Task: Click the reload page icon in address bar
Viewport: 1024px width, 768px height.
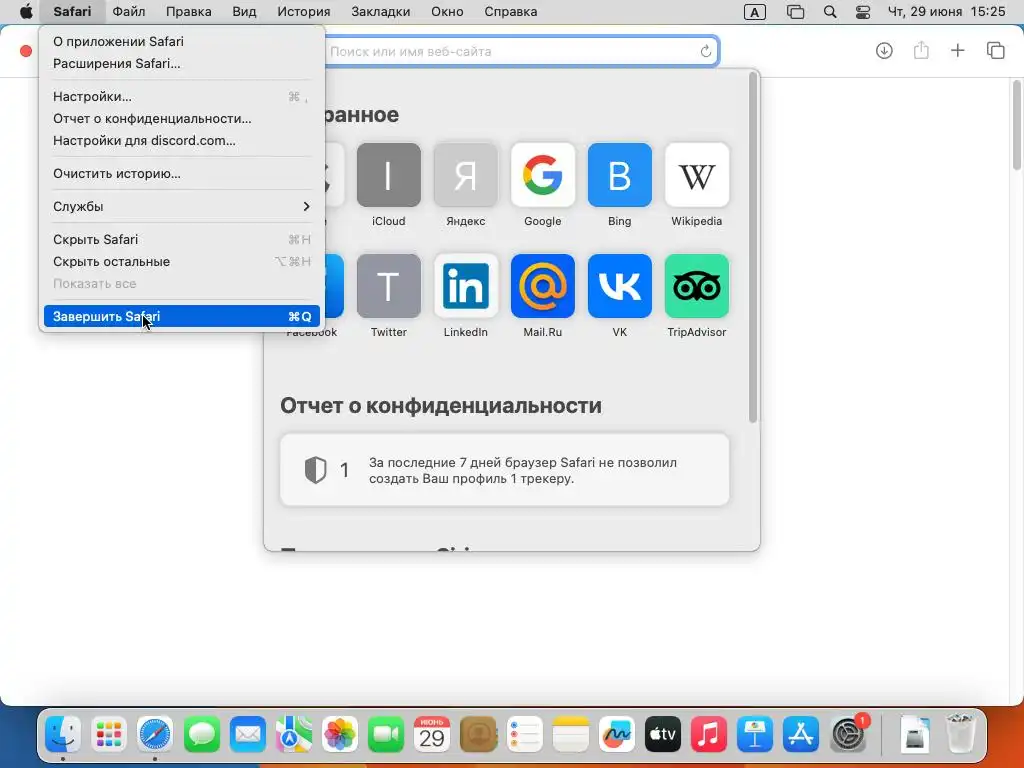Action: tap(705, 51)
